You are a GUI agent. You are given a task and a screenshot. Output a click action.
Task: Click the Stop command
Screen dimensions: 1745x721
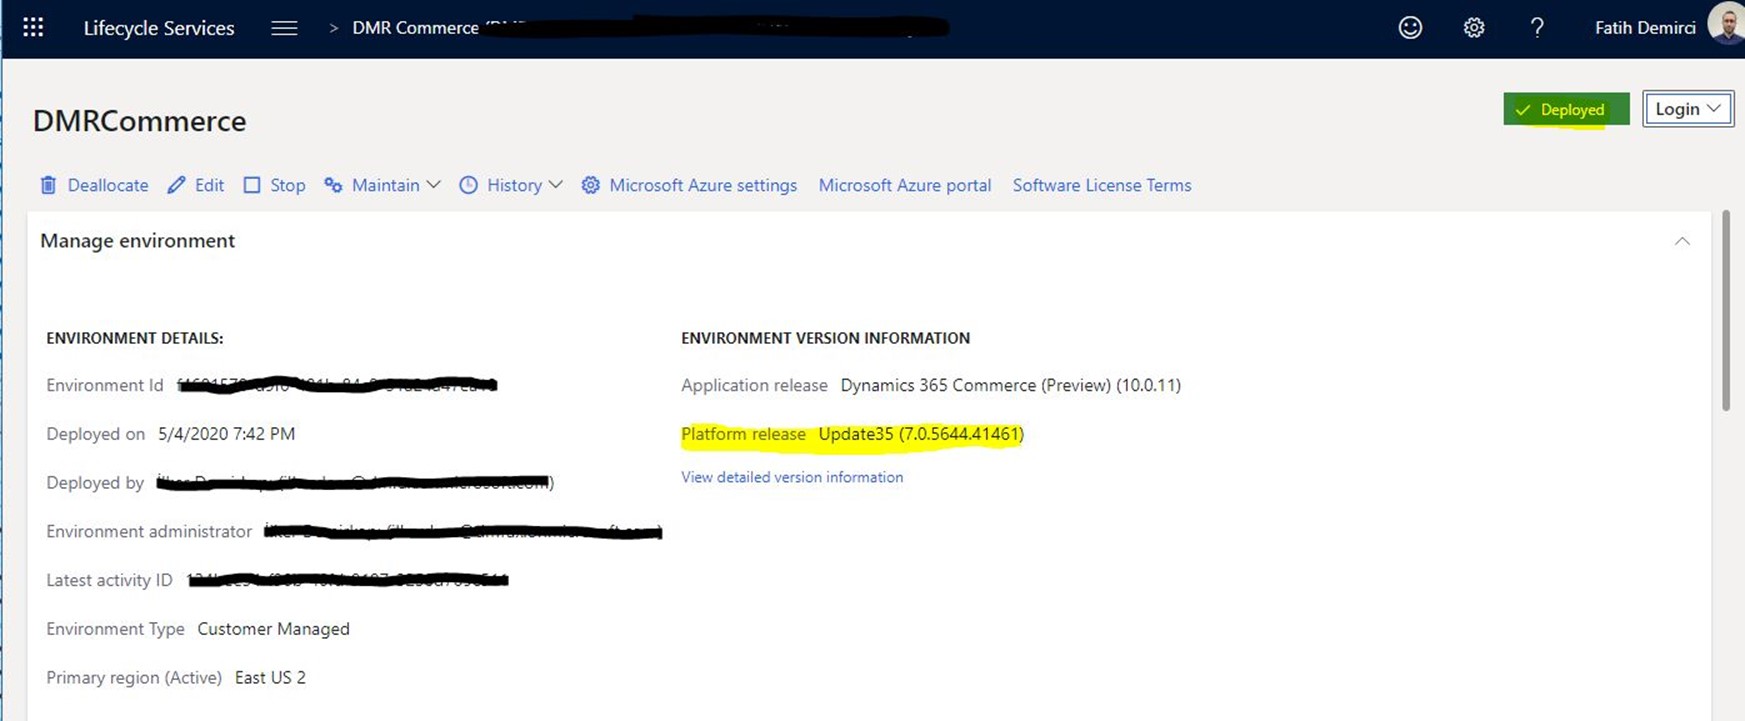[287, 185]
